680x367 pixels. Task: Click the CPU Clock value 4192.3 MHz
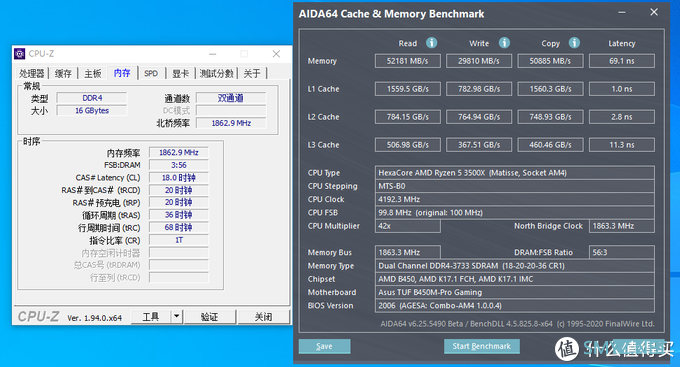(515, 200)
